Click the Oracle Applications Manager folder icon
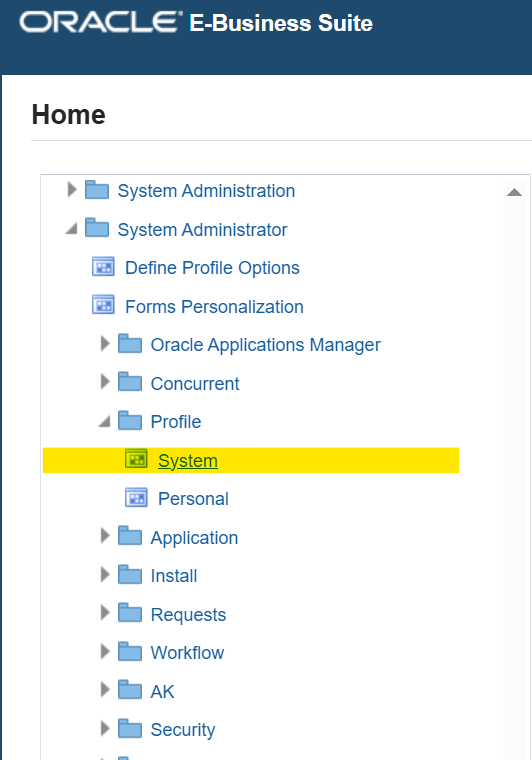The height and width of the screenshot is (760, 532). click(130, 344)
